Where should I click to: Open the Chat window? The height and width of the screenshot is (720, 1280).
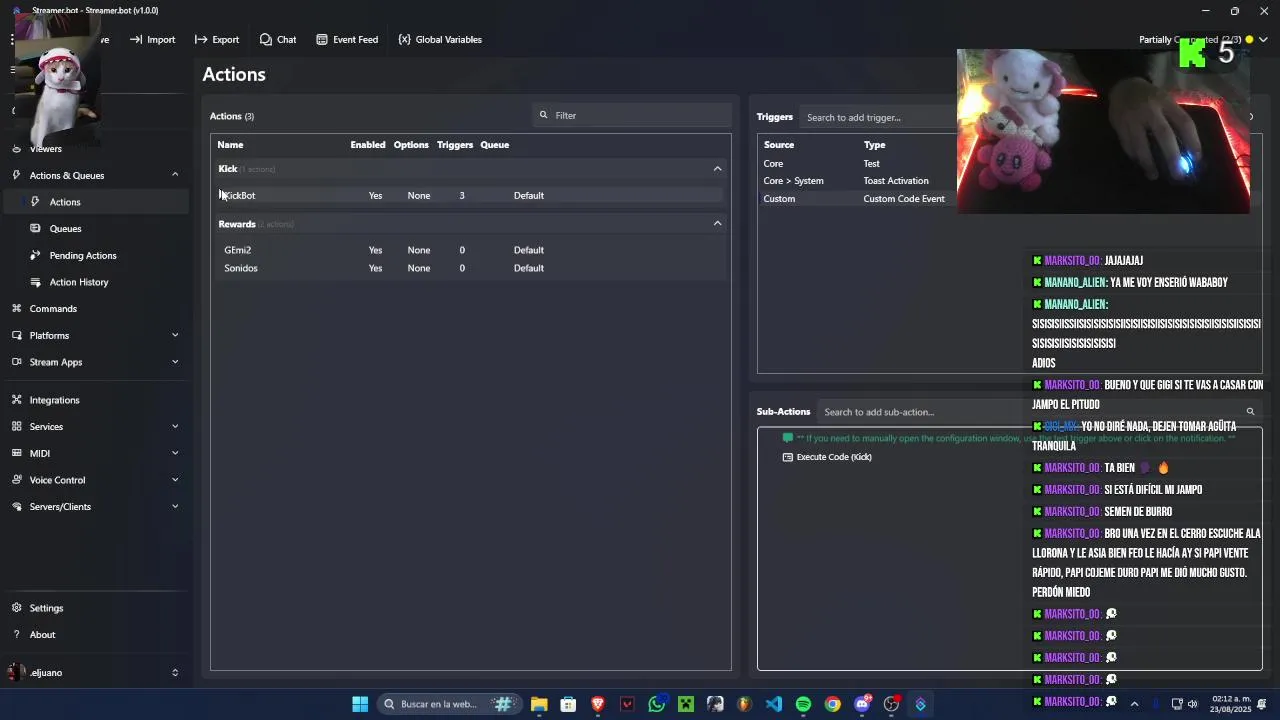278,40
